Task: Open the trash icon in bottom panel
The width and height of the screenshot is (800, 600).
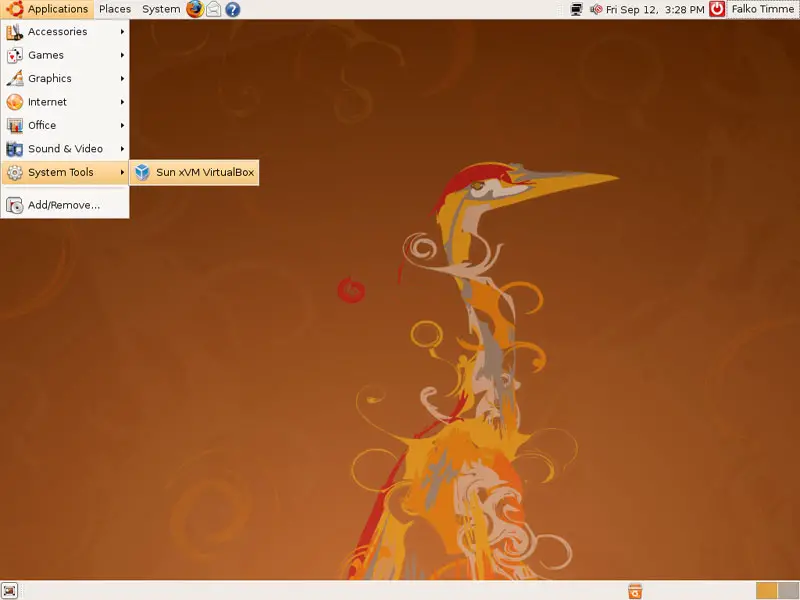Action: click(x=635, y=591)
